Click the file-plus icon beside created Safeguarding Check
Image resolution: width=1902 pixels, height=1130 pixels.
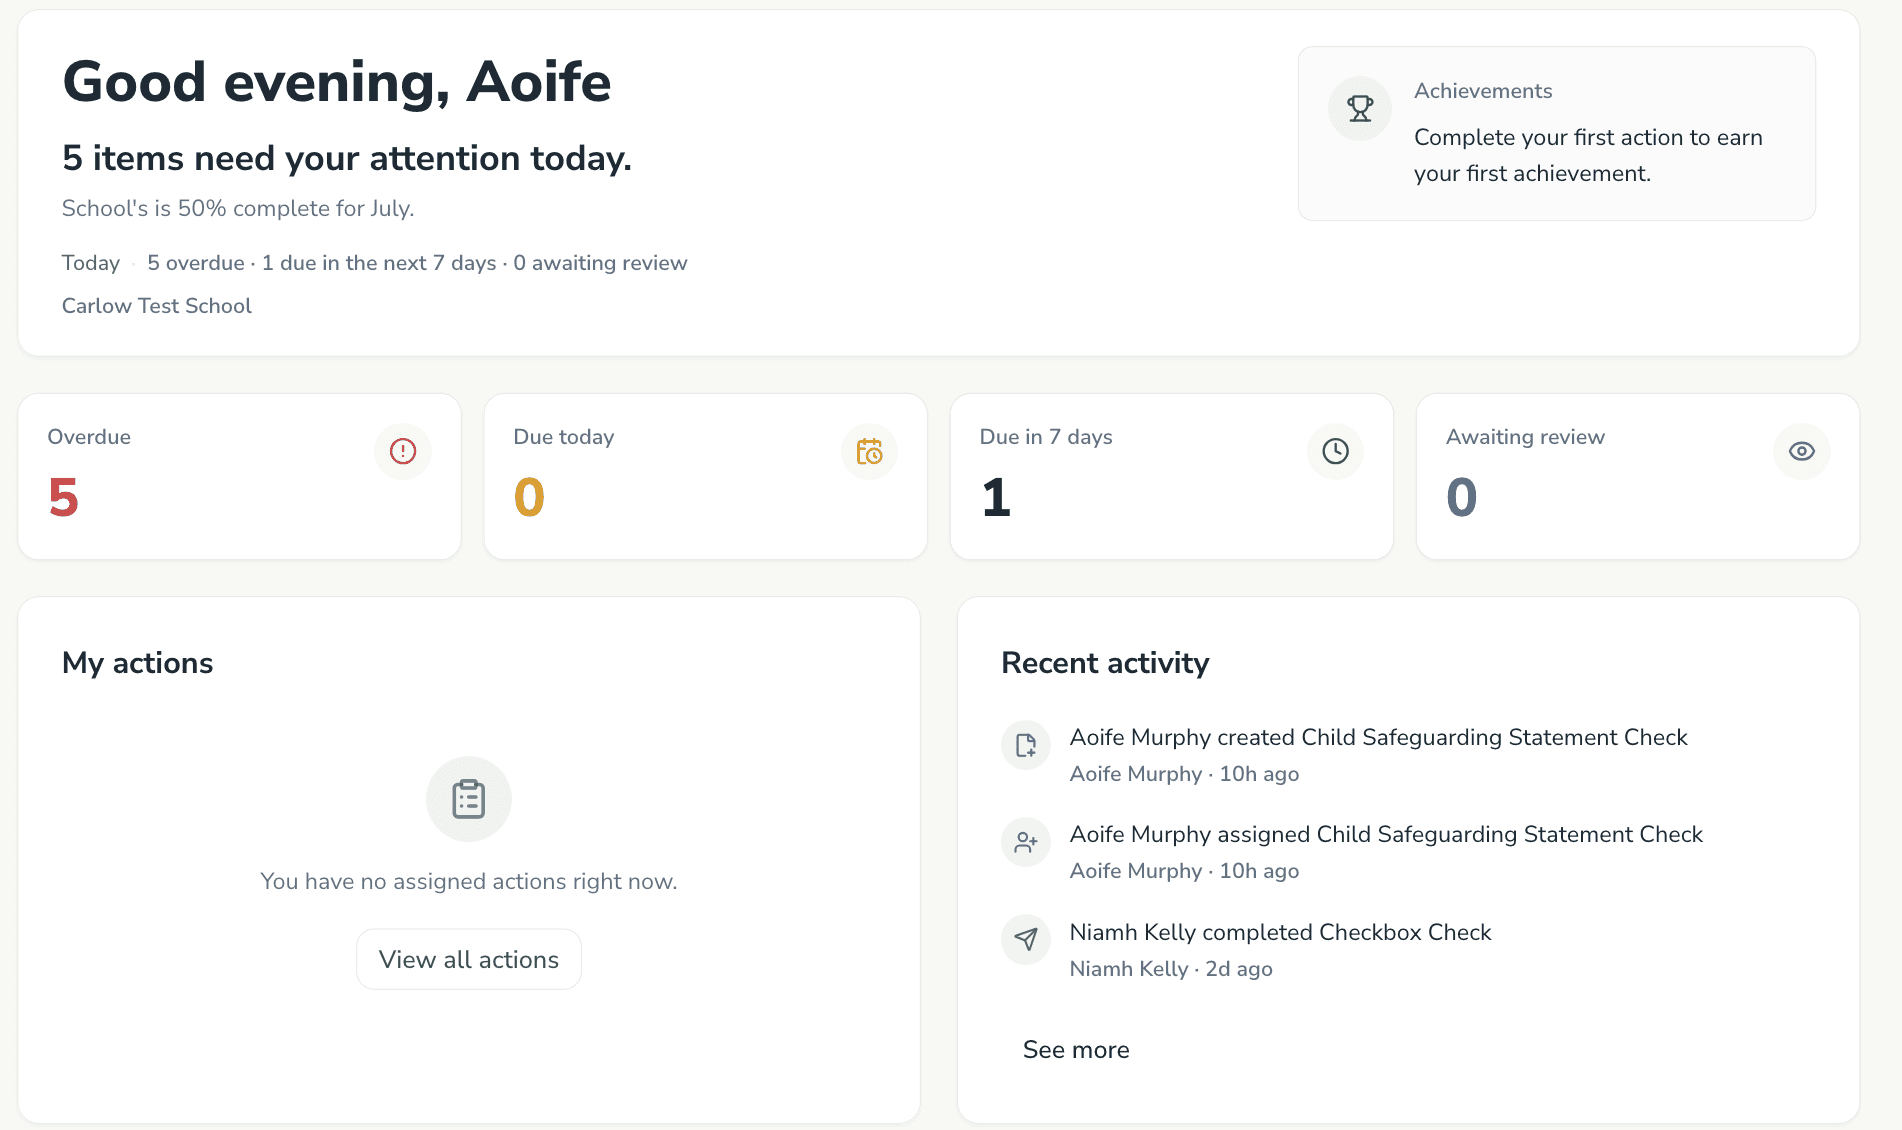pos(1026,745)
